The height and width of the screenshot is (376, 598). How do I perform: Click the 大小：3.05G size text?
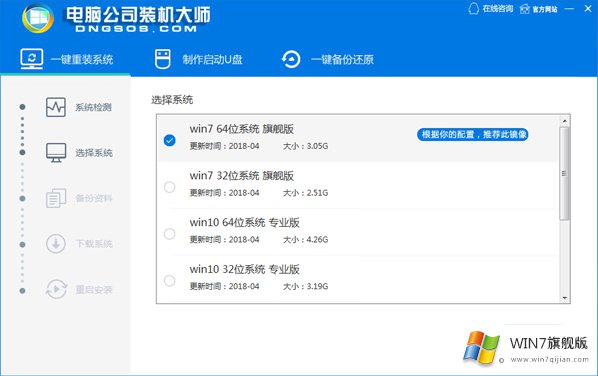click(305, 146)
